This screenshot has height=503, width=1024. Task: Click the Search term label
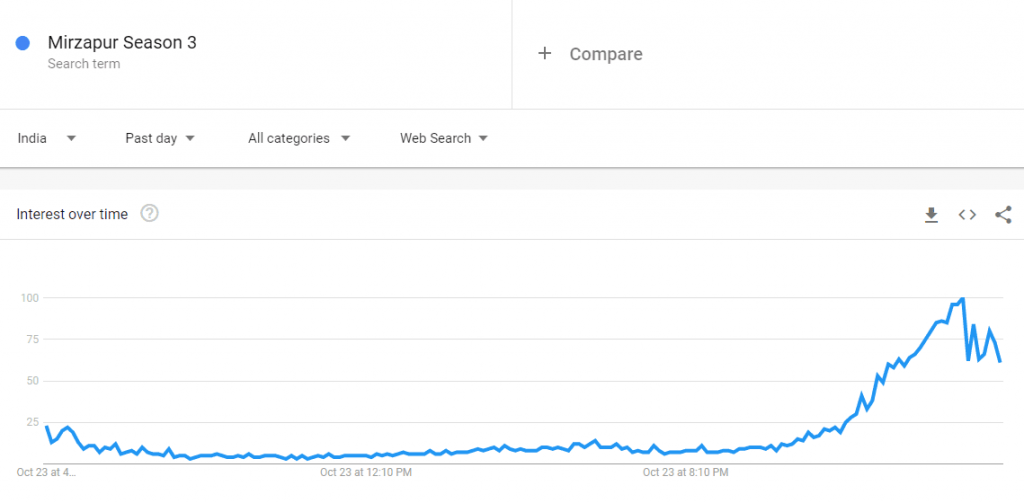[84, 64]
